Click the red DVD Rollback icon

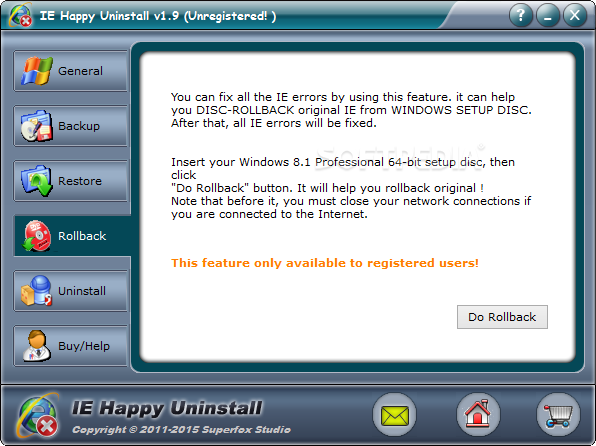[x=37, y=236]
